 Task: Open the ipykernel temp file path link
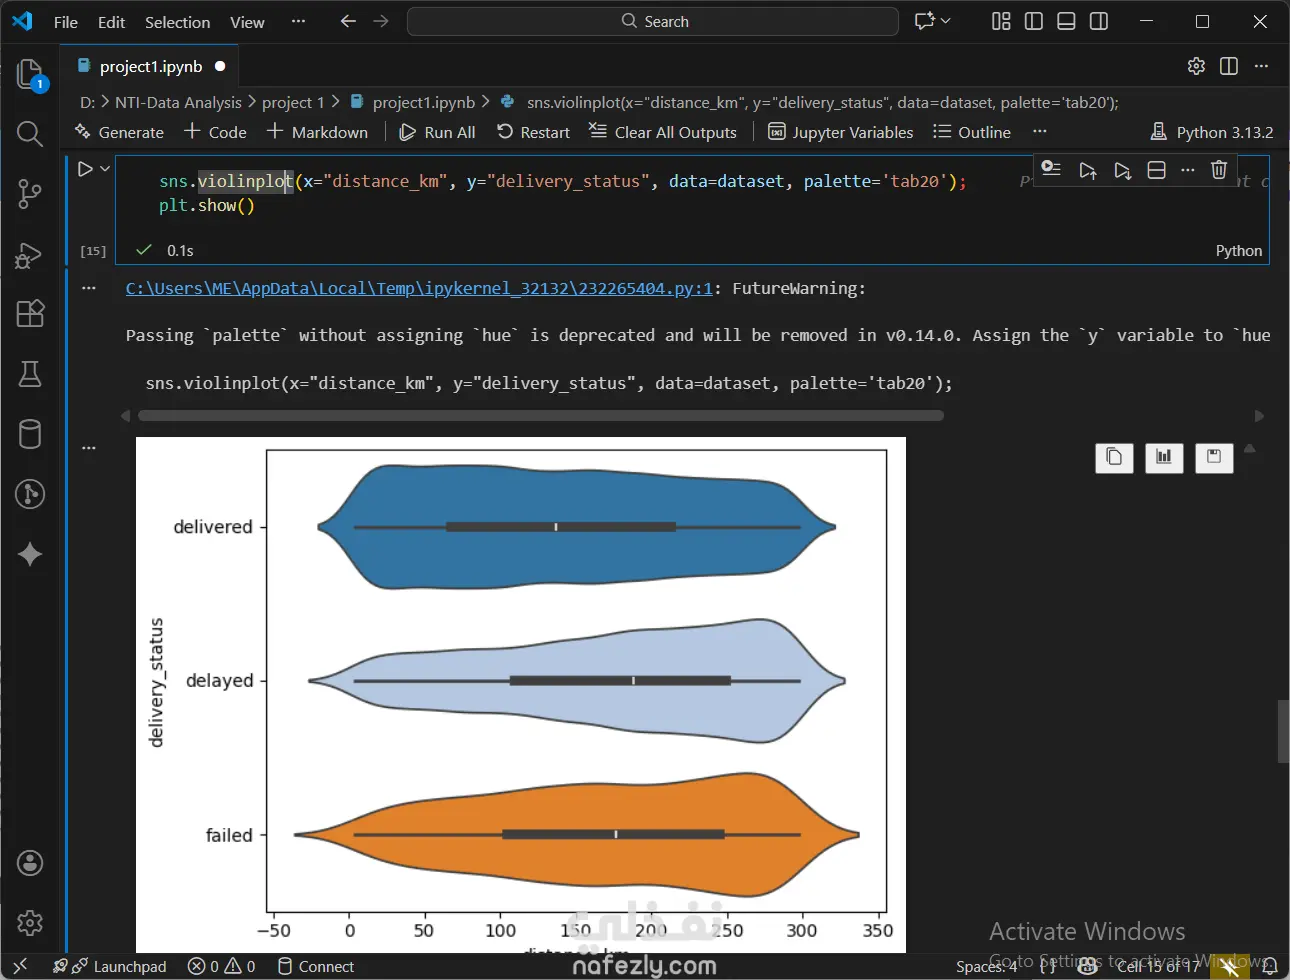[419, 288]
